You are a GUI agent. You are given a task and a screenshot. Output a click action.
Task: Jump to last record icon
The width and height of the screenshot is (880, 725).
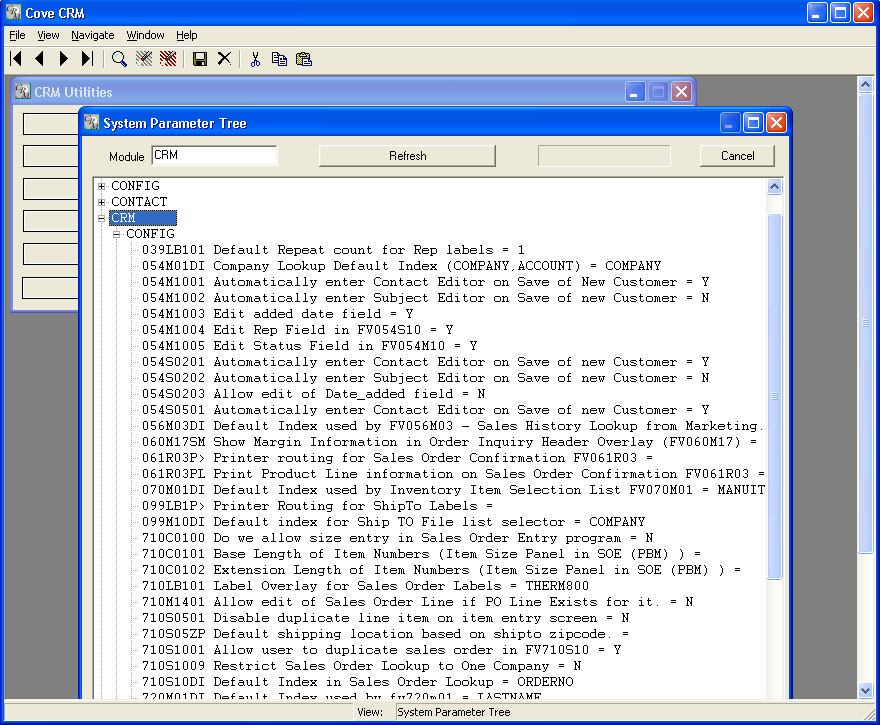point(87,59)
